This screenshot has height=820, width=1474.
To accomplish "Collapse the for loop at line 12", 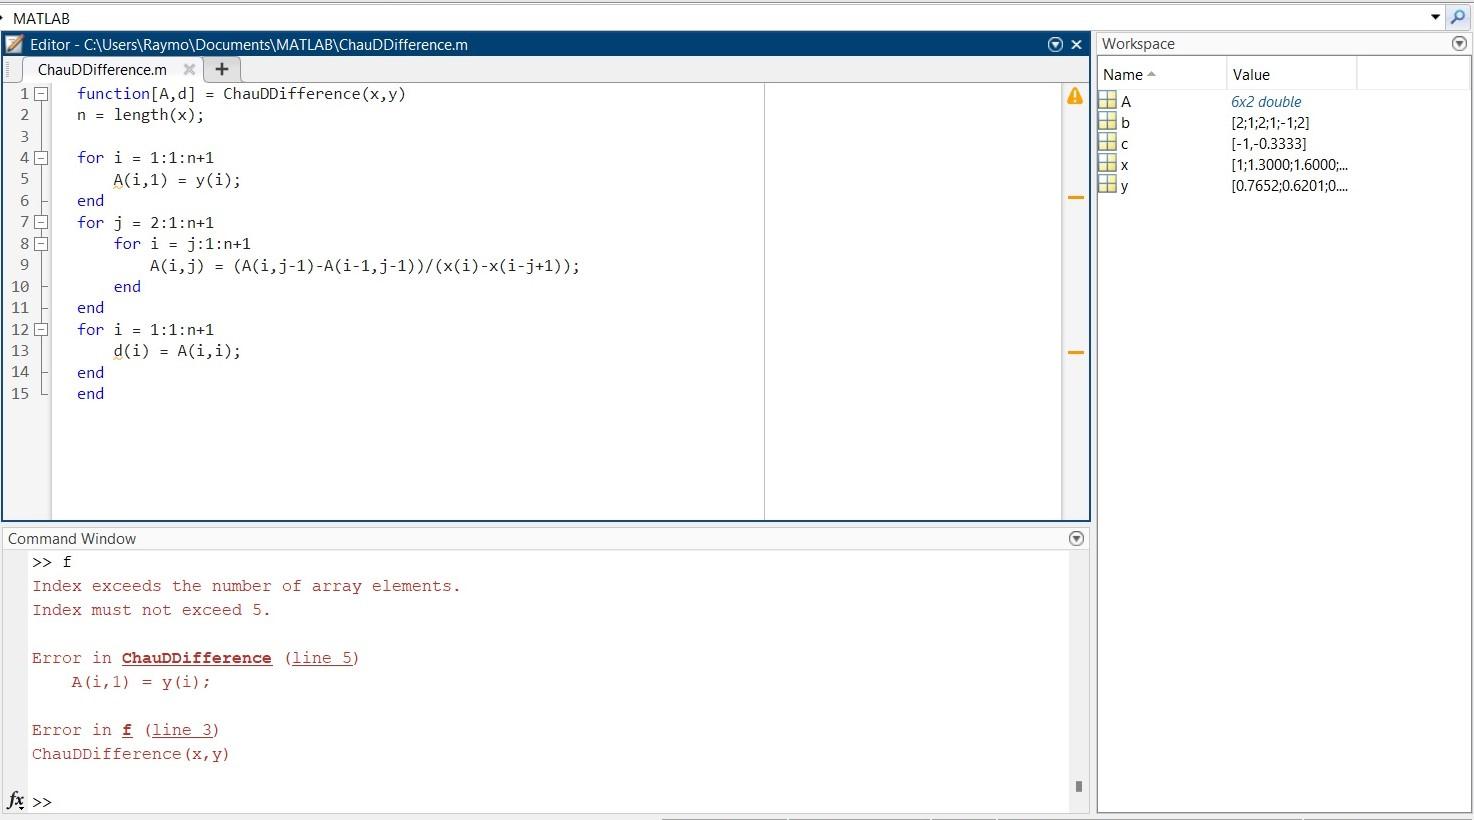I will [x=41, y=329].
